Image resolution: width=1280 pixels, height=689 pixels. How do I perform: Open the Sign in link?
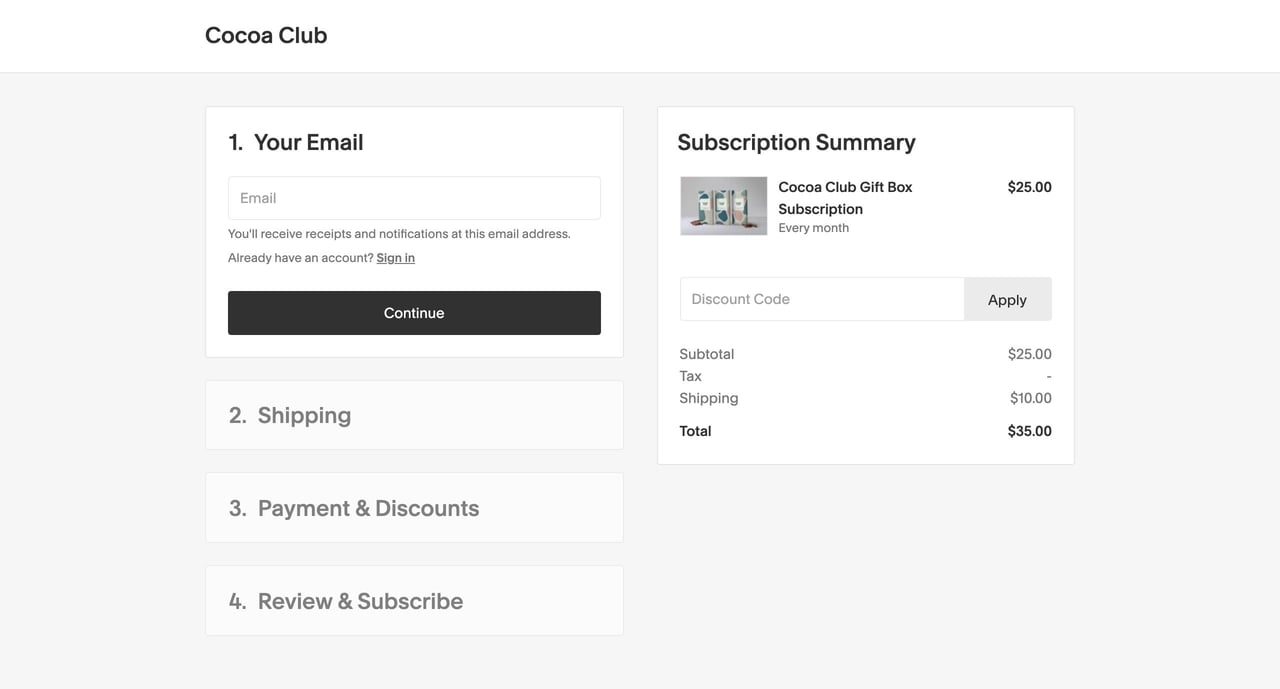coord(395,257)
